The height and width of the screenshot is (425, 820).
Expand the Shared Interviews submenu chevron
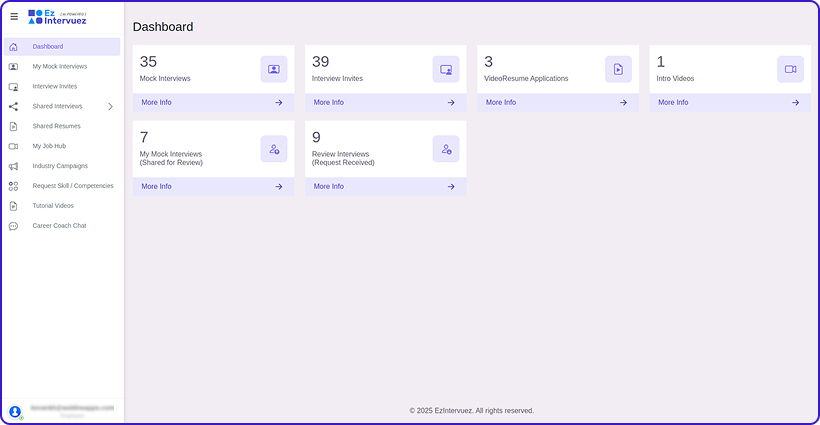pyautogui.click(x=110, y=106)
